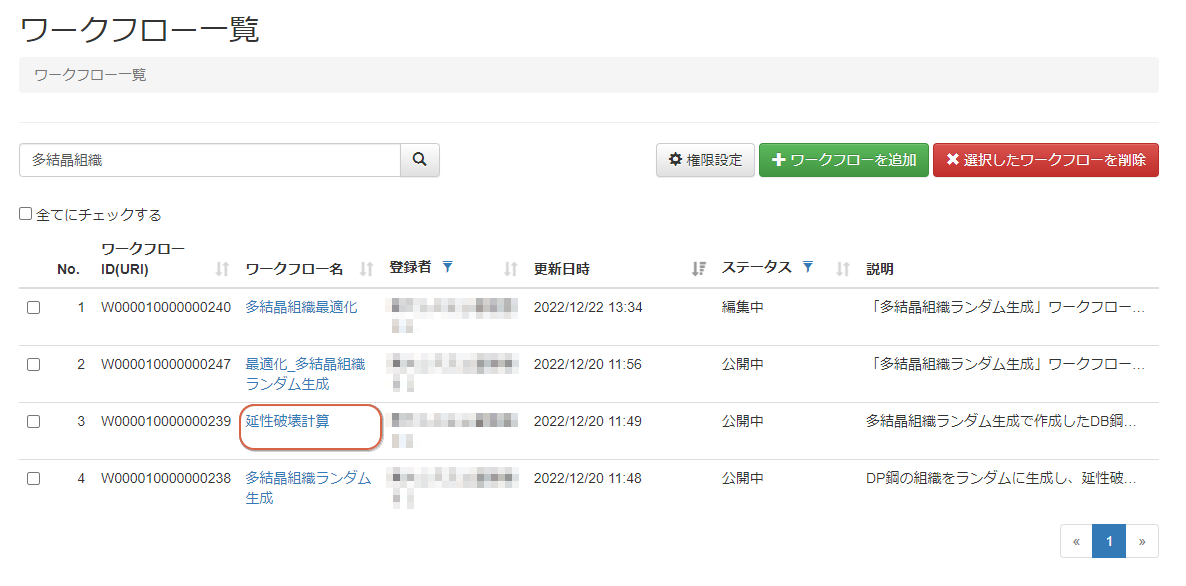This screenshot has height=586, width=1186.
Task: Open the ステータス filter funnel icon
Action: point(808,266)
